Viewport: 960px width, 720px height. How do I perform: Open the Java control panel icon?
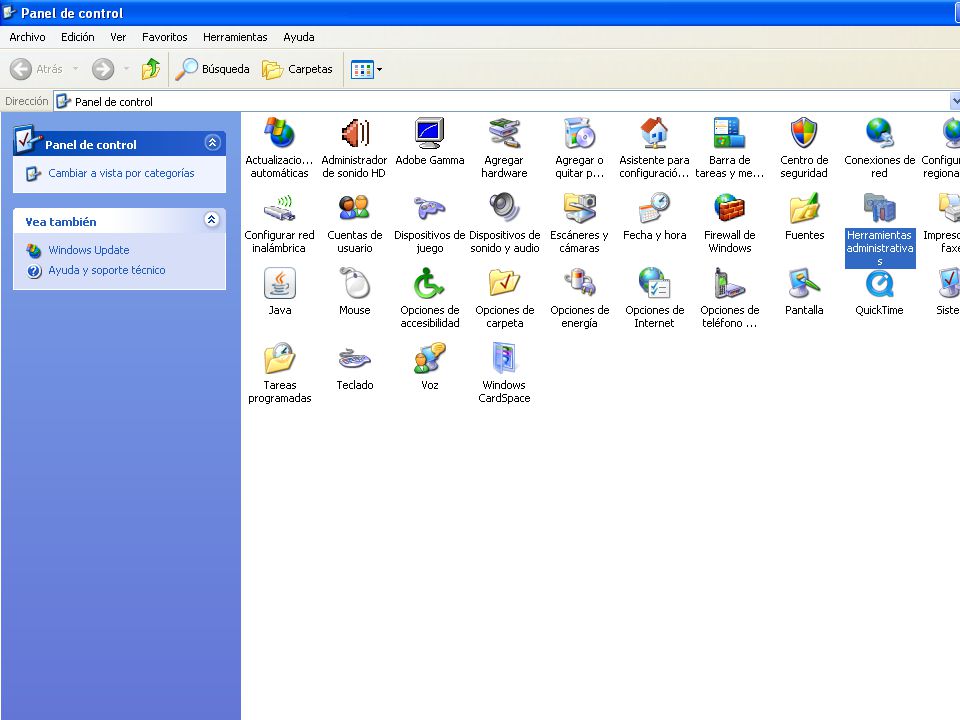point(279,283)
